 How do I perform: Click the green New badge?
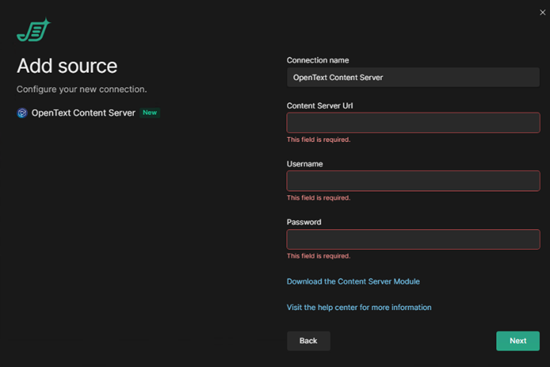[x=150, y=113]
